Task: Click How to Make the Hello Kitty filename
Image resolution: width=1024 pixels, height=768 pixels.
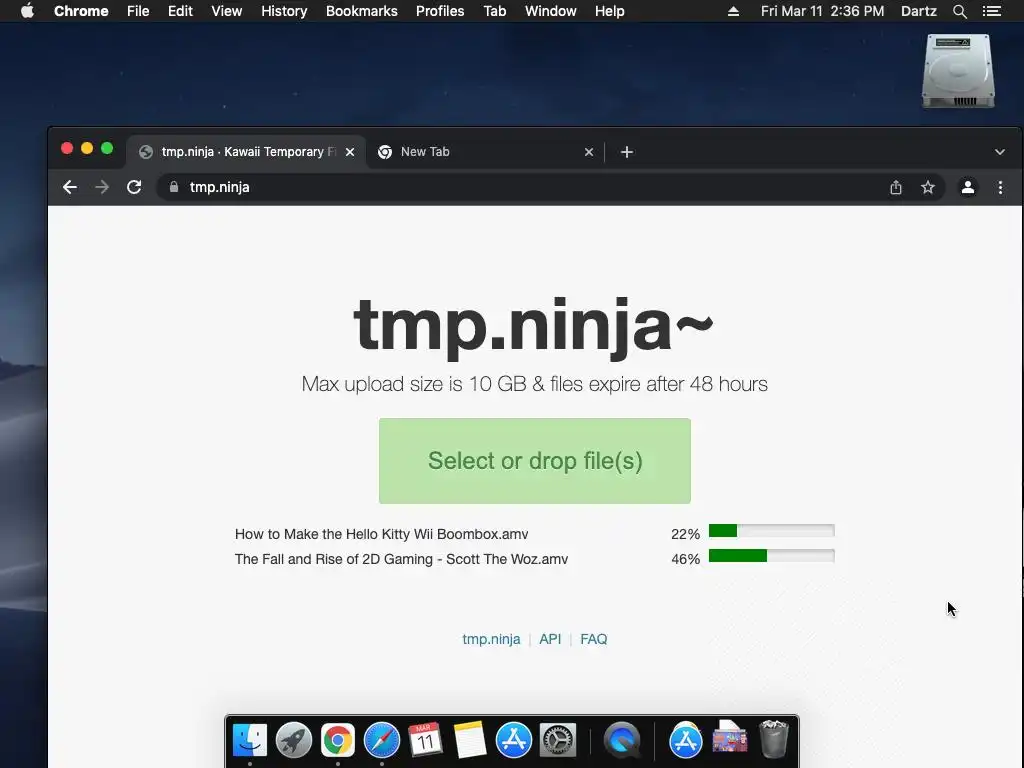Action: click(381, 534)
